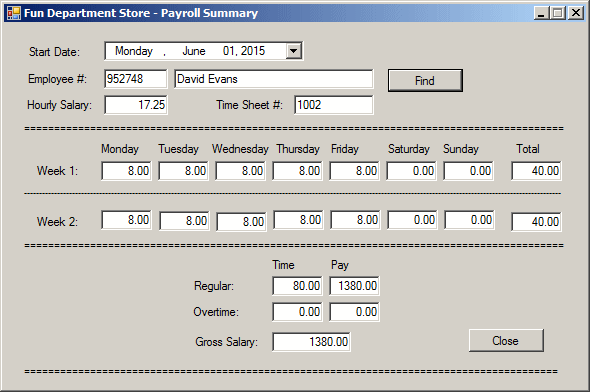590x392 pixels.
Task: Click the Week 2 Total field
Action: (x=537, y=222)
